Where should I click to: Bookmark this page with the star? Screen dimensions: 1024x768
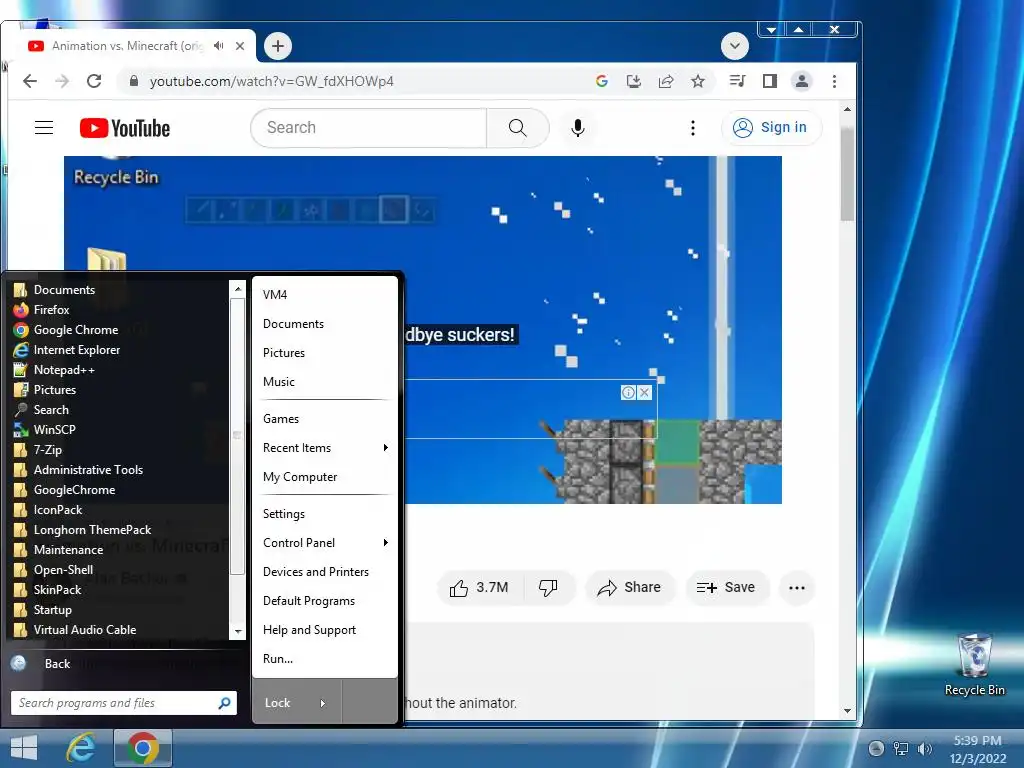(x=698, y=81)
